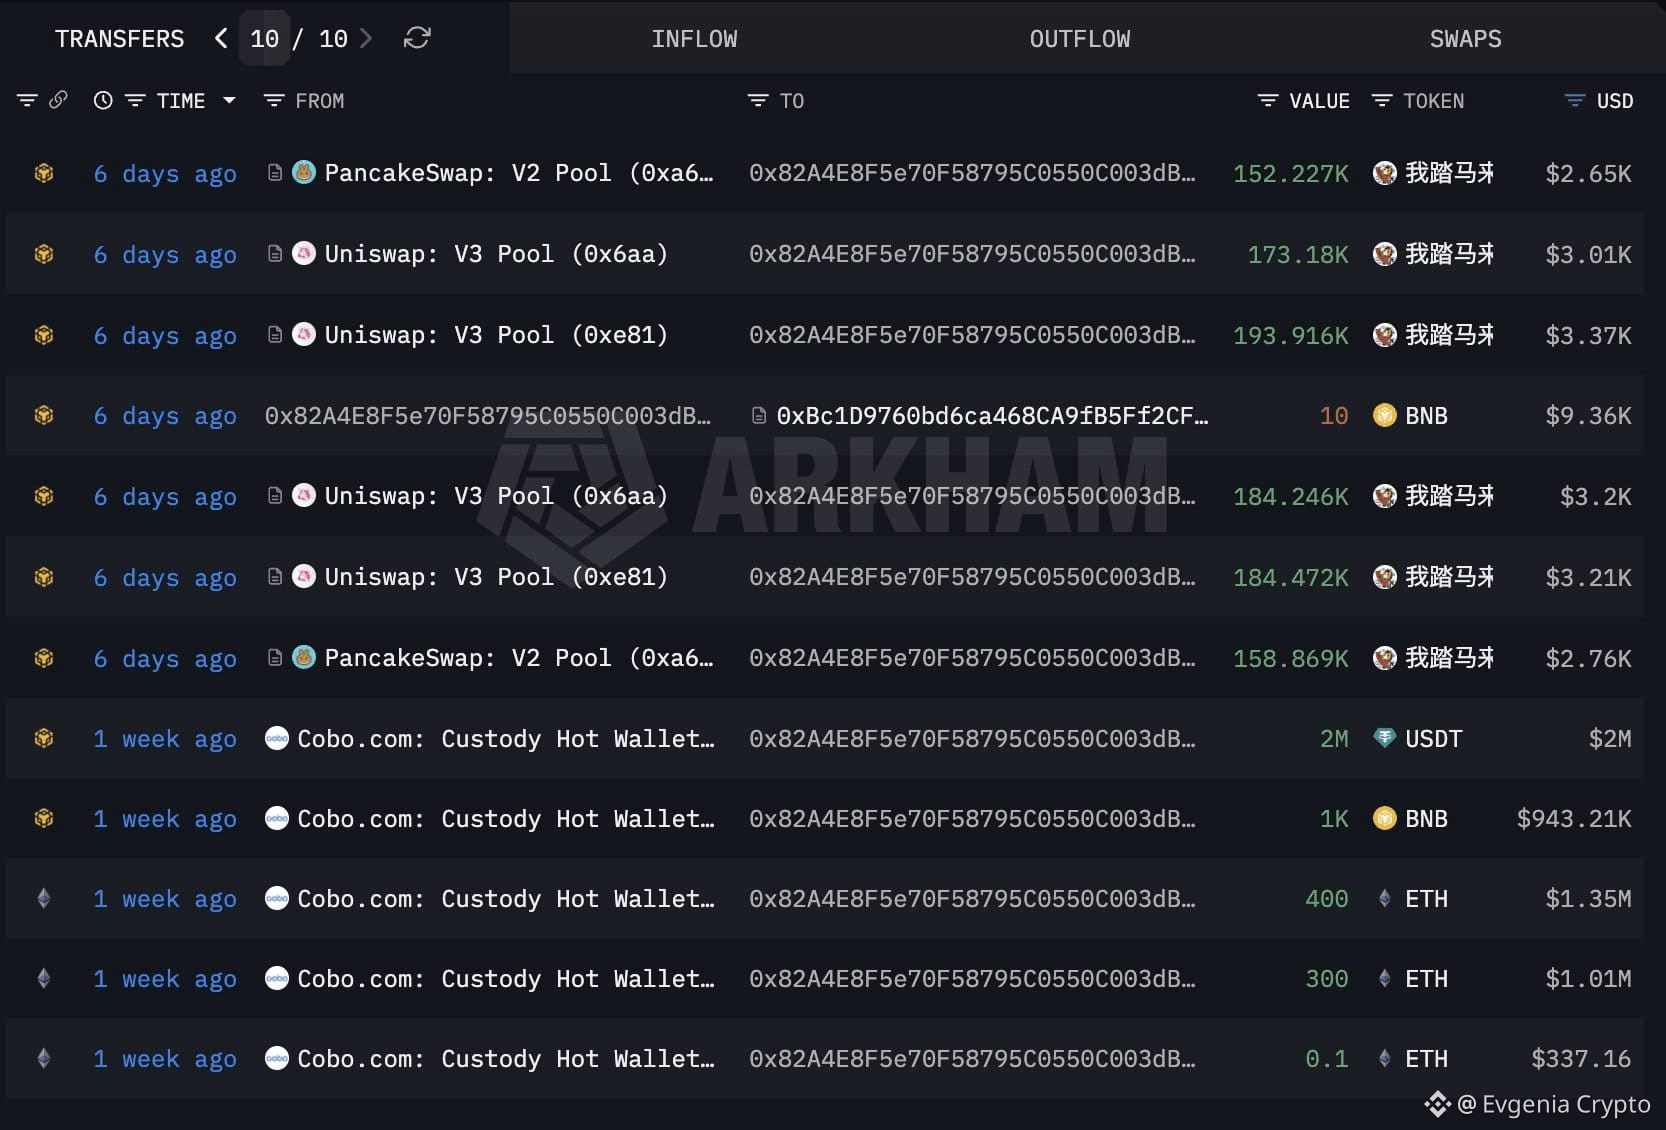Screen dimensions: 1666x1130
Task: Switch to the SWAPS tab
Action: [1465, 39]
